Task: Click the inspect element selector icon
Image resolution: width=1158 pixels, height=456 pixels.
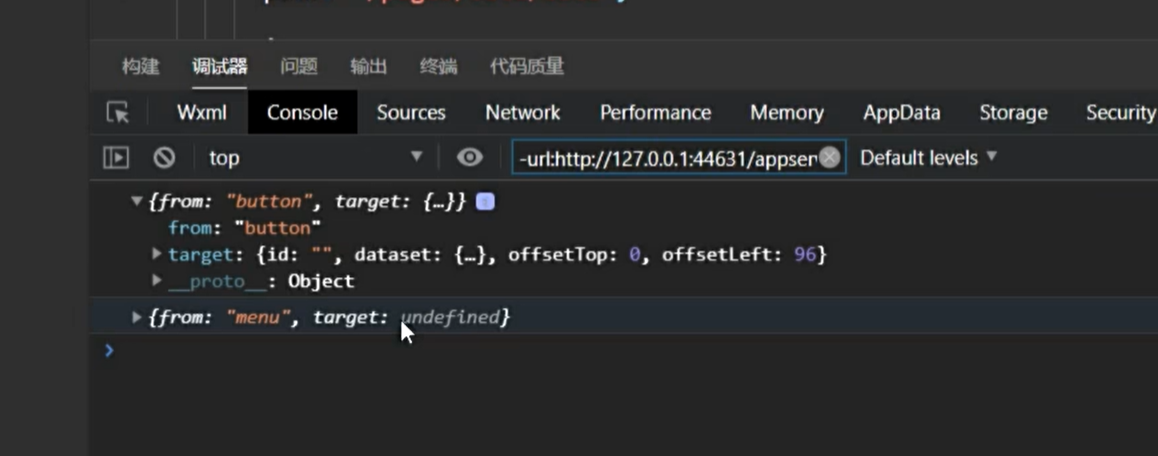Action: coord(118,113)
